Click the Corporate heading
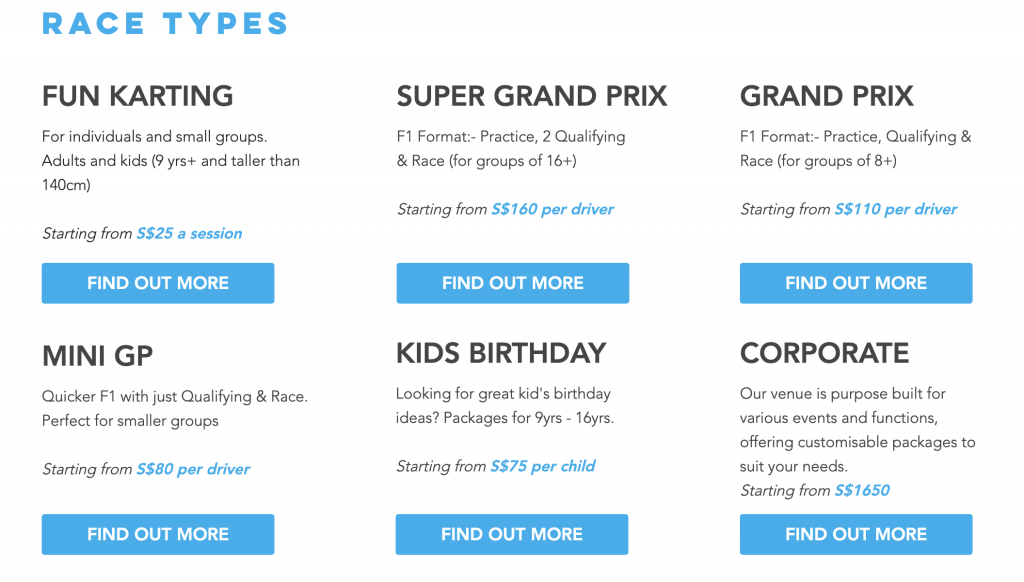Image resolution: width=1024 pixels, height=582 pixels. click(x=824, y=353)
